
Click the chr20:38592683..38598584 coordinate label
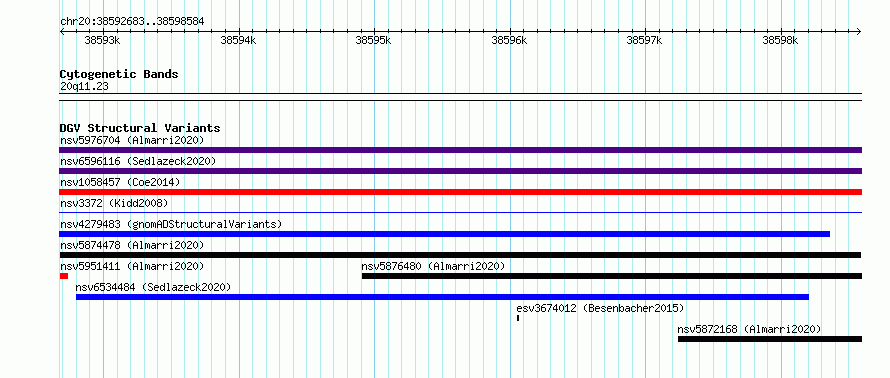pyautogui.click(x=132, y=22)
